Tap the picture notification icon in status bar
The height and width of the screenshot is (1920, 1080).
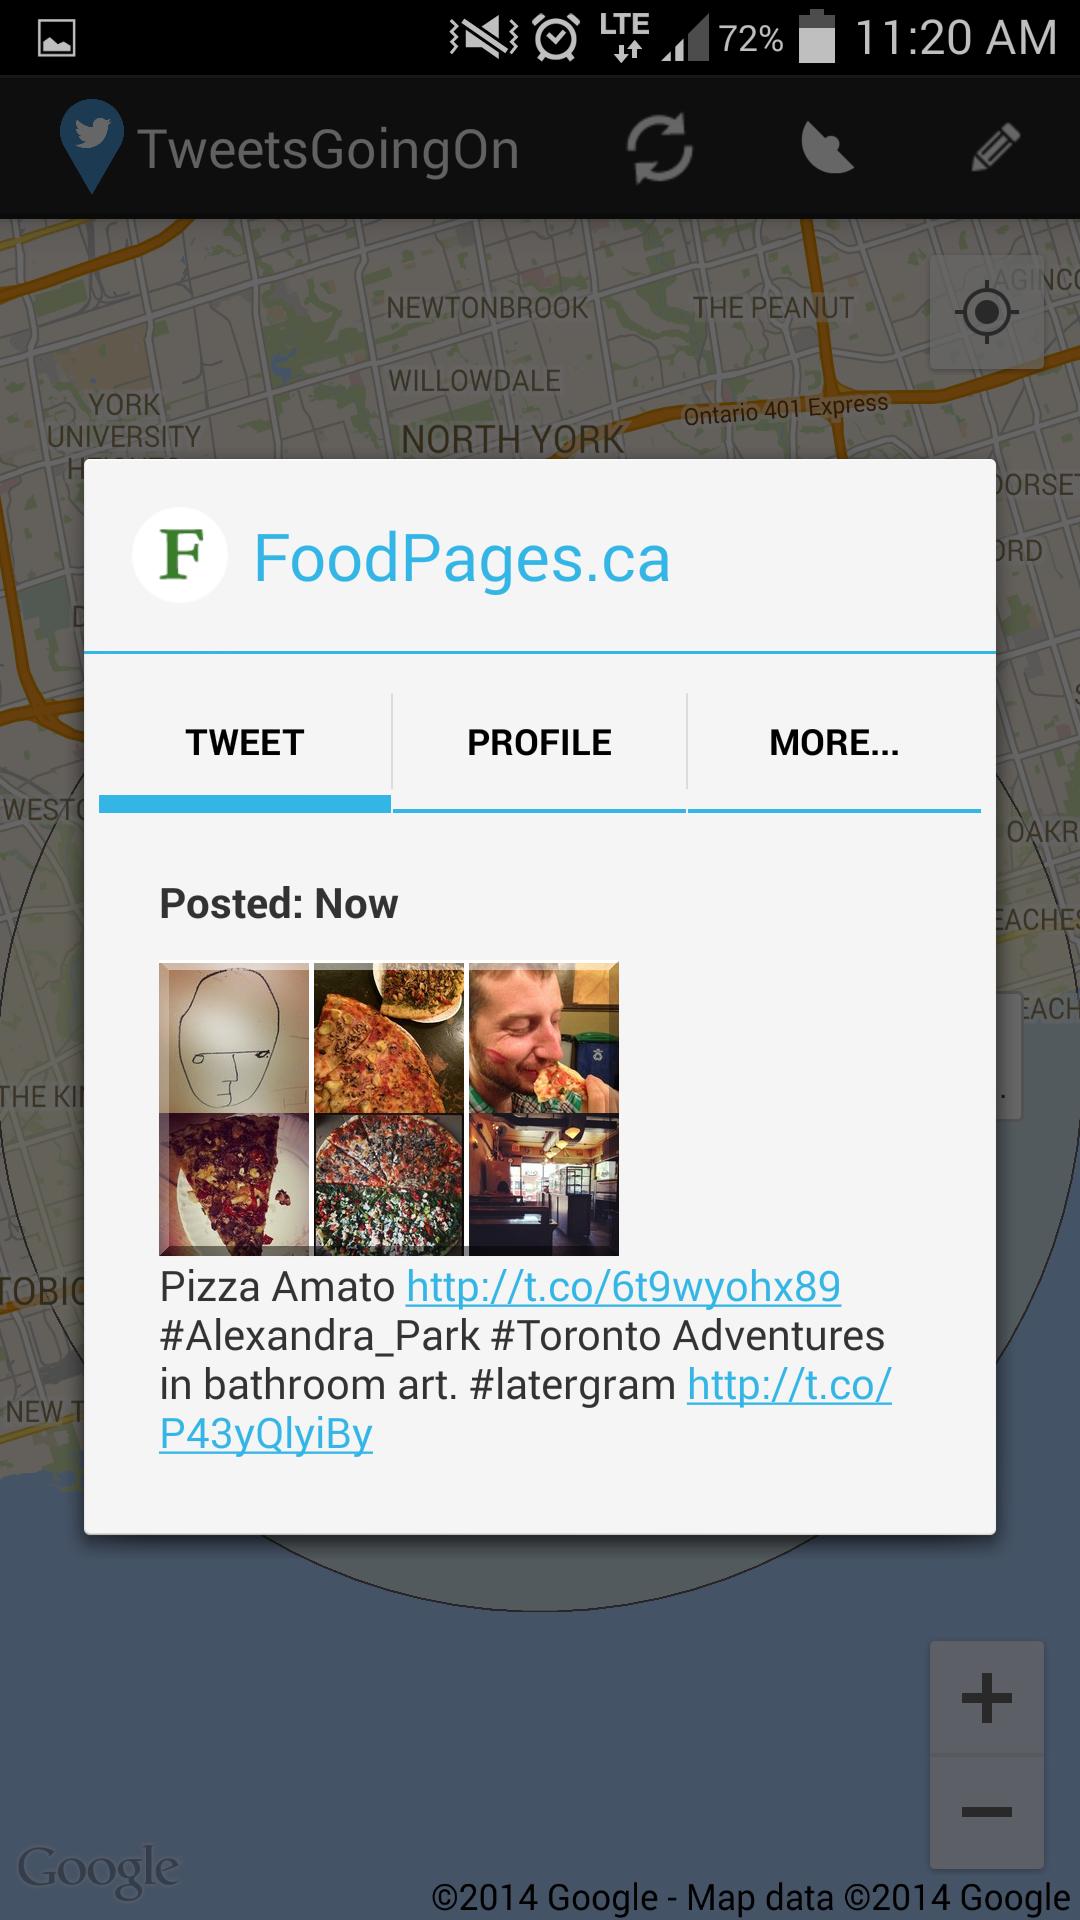point(56,39)
